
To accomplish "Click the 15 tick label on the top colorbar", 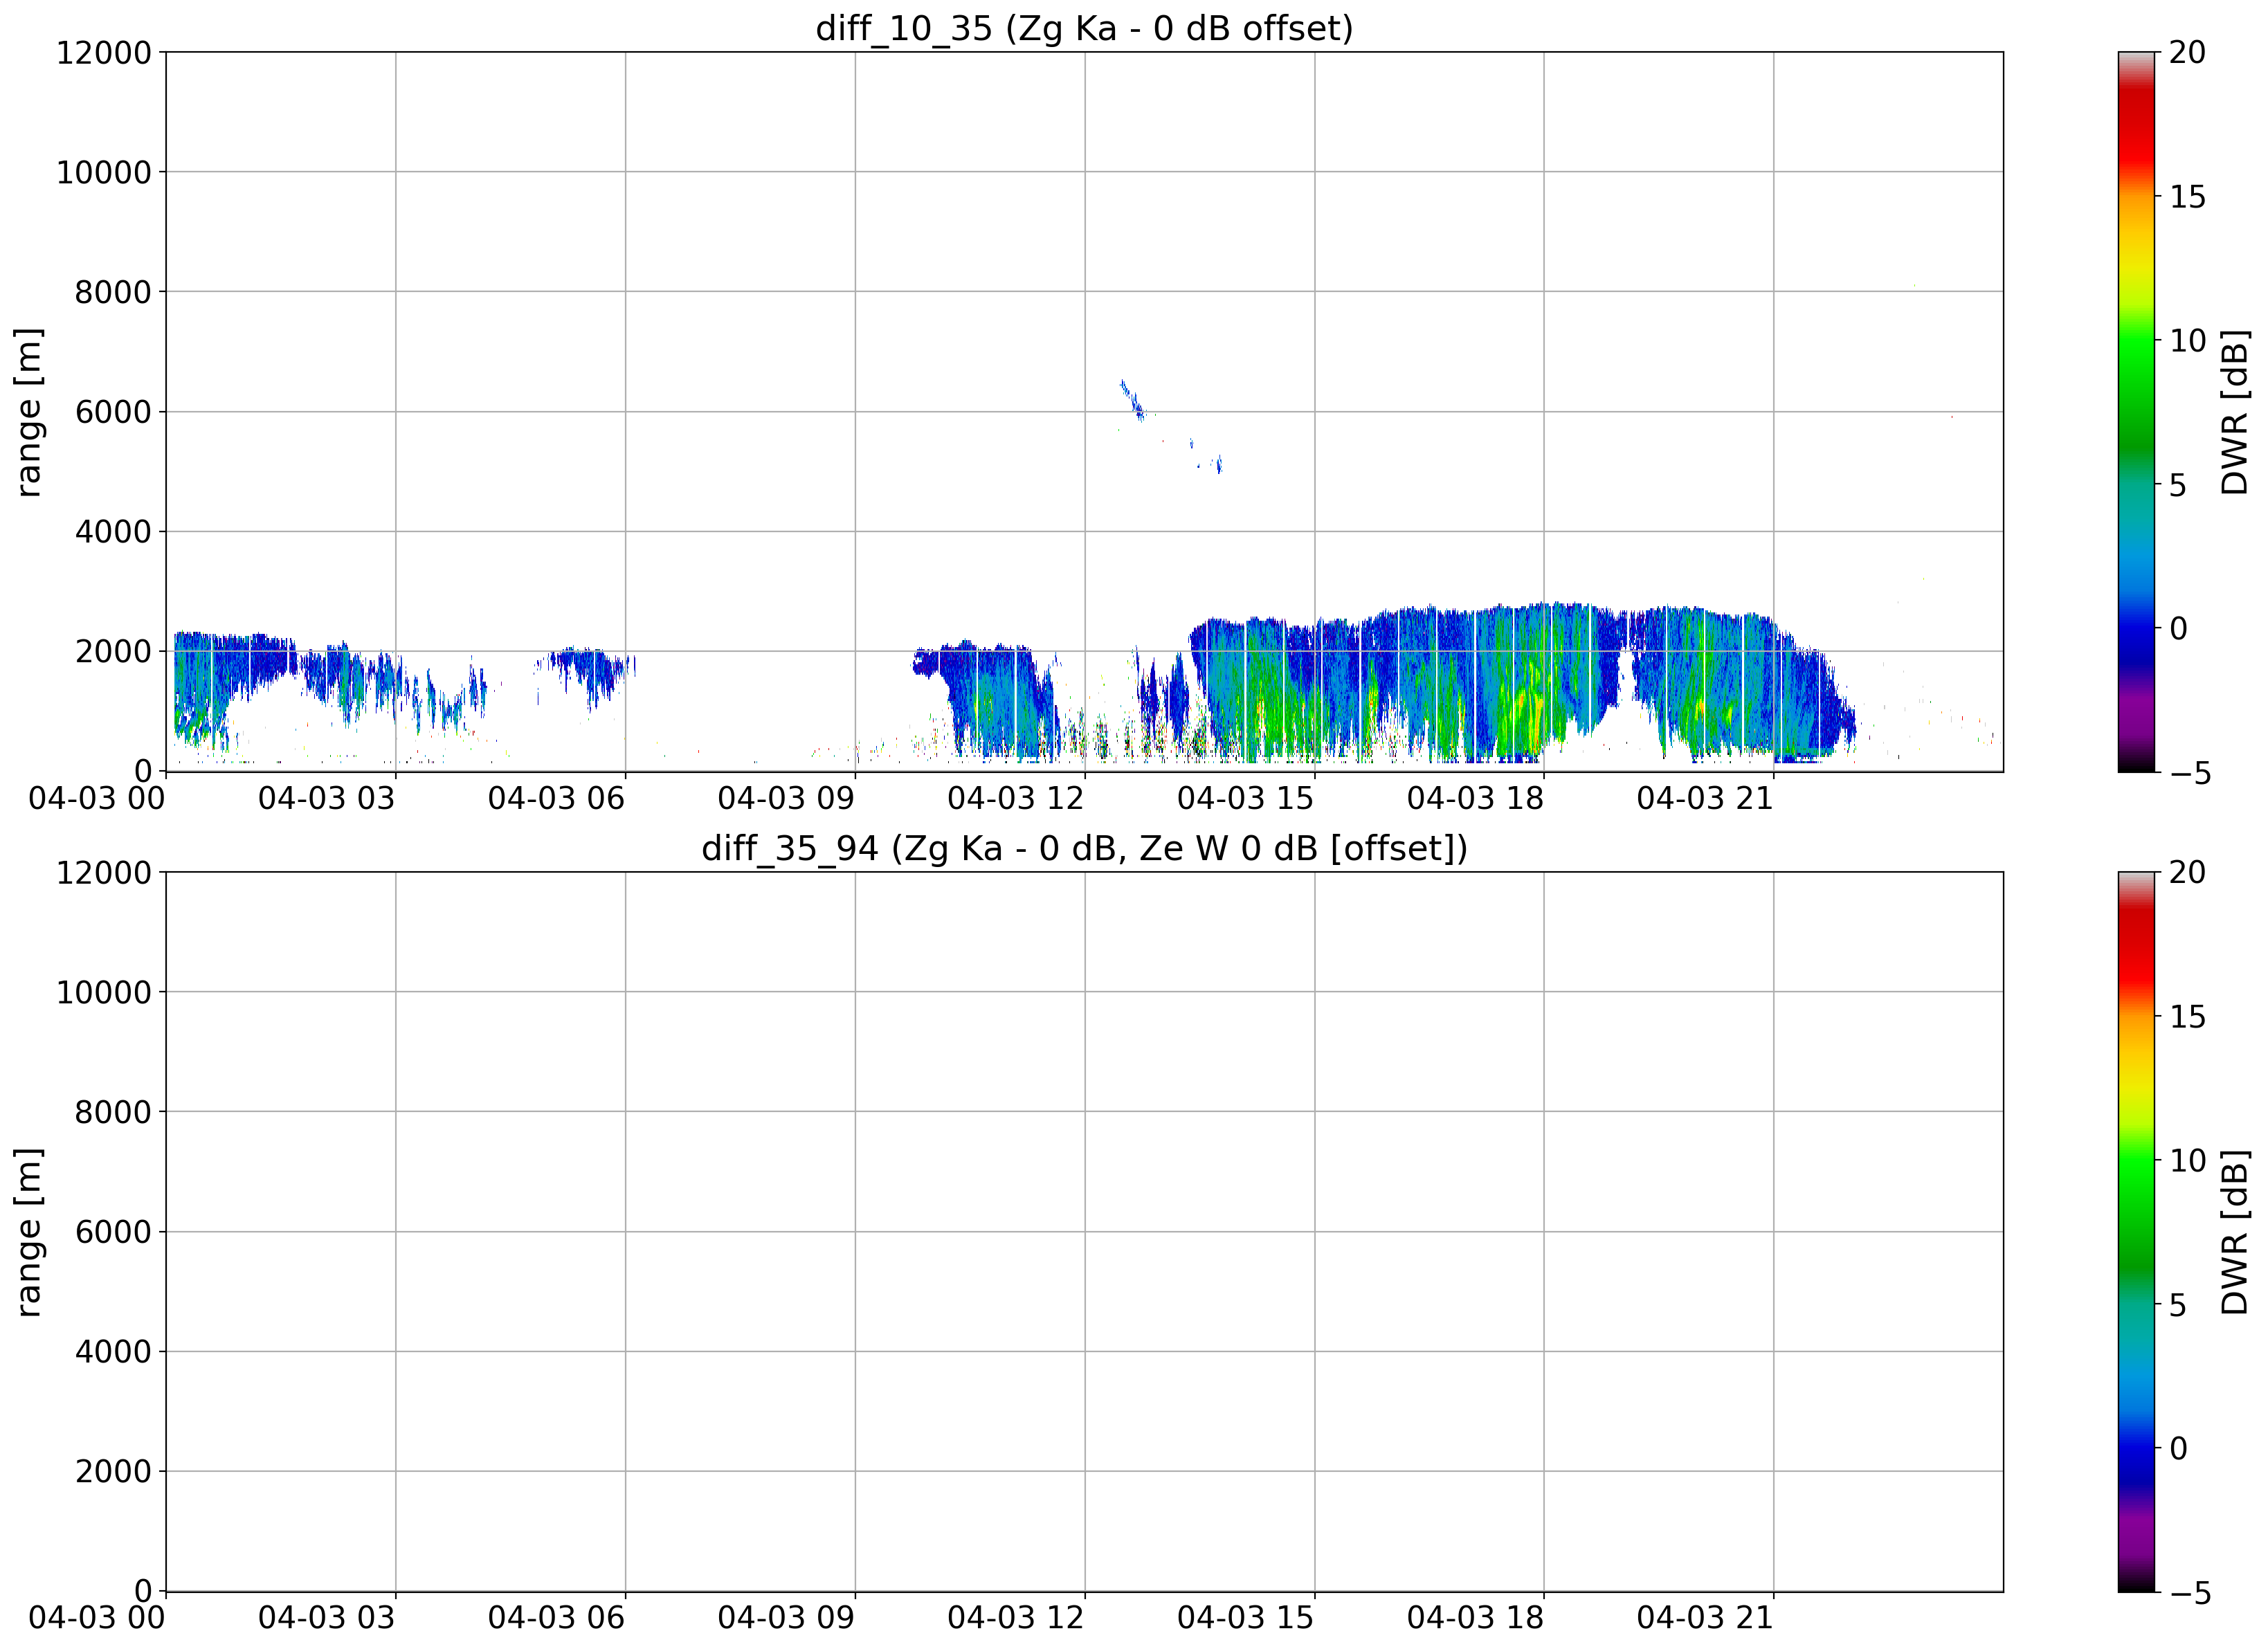I will (2188, 197).
